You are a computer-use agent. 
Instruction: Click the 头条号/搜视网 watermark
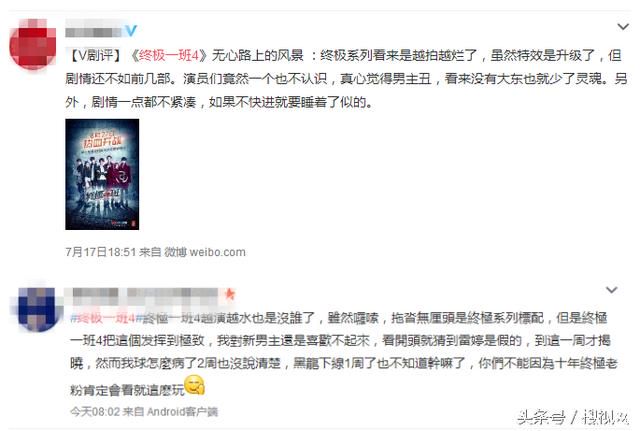tap(573, 417)
